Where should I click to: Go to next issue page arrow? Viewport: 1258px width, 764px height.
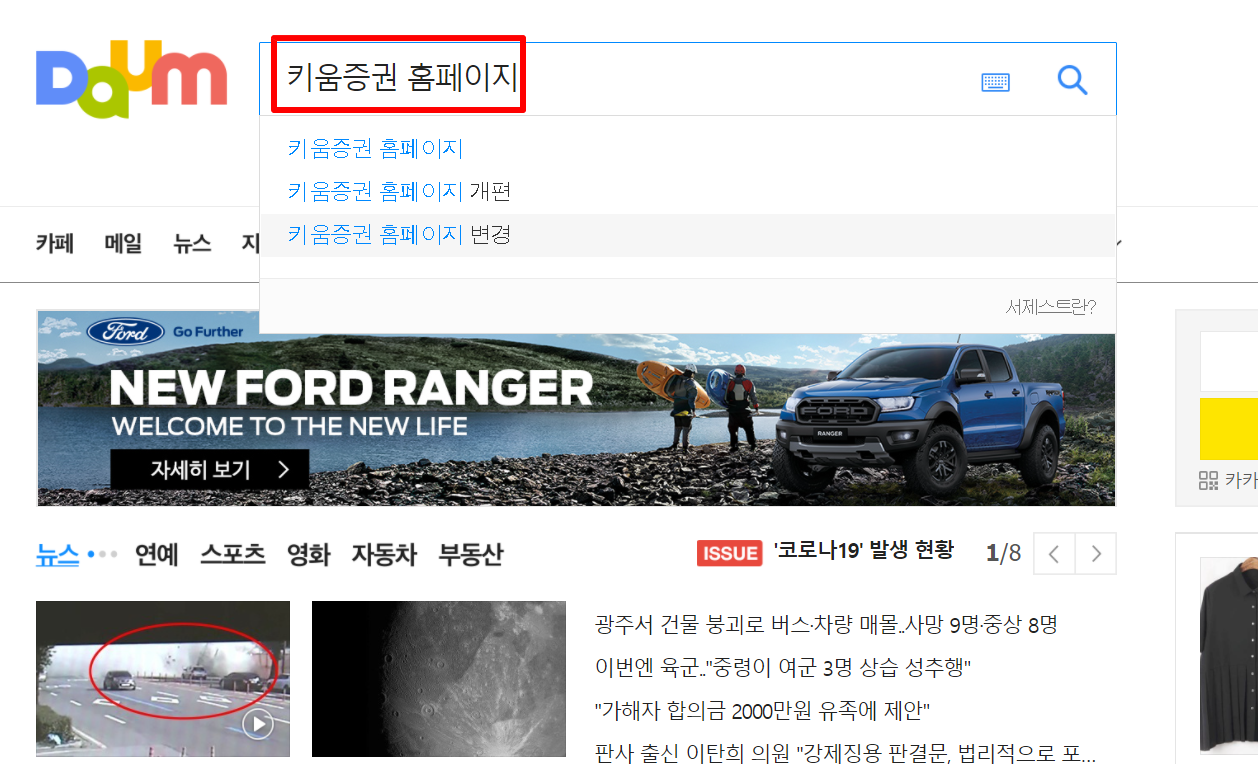click(x=1096, y=554)
